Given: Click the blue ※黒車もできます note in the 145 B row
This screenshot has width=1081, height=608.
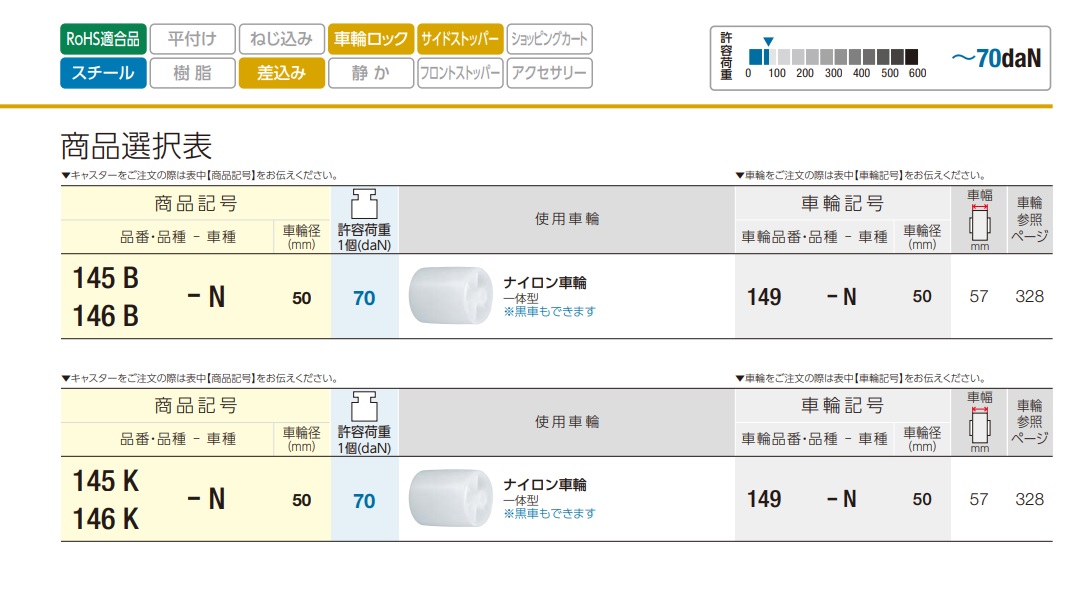Looking at the screenshot, I should [x=549, y=311].
